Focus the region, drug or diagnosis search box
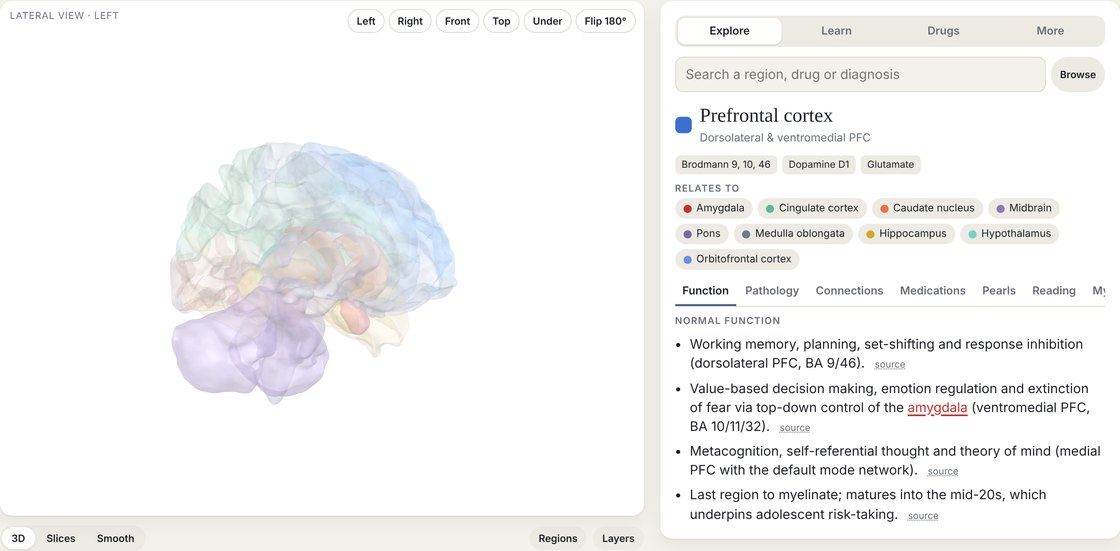This screenshot has height=551, width=1120. pos(860,74)
